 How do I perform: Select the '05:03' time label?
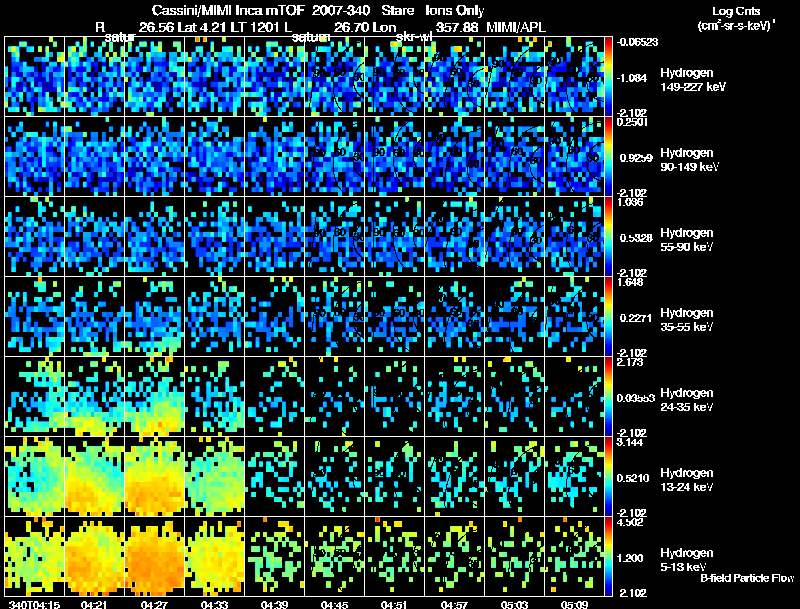click(514, 605)
